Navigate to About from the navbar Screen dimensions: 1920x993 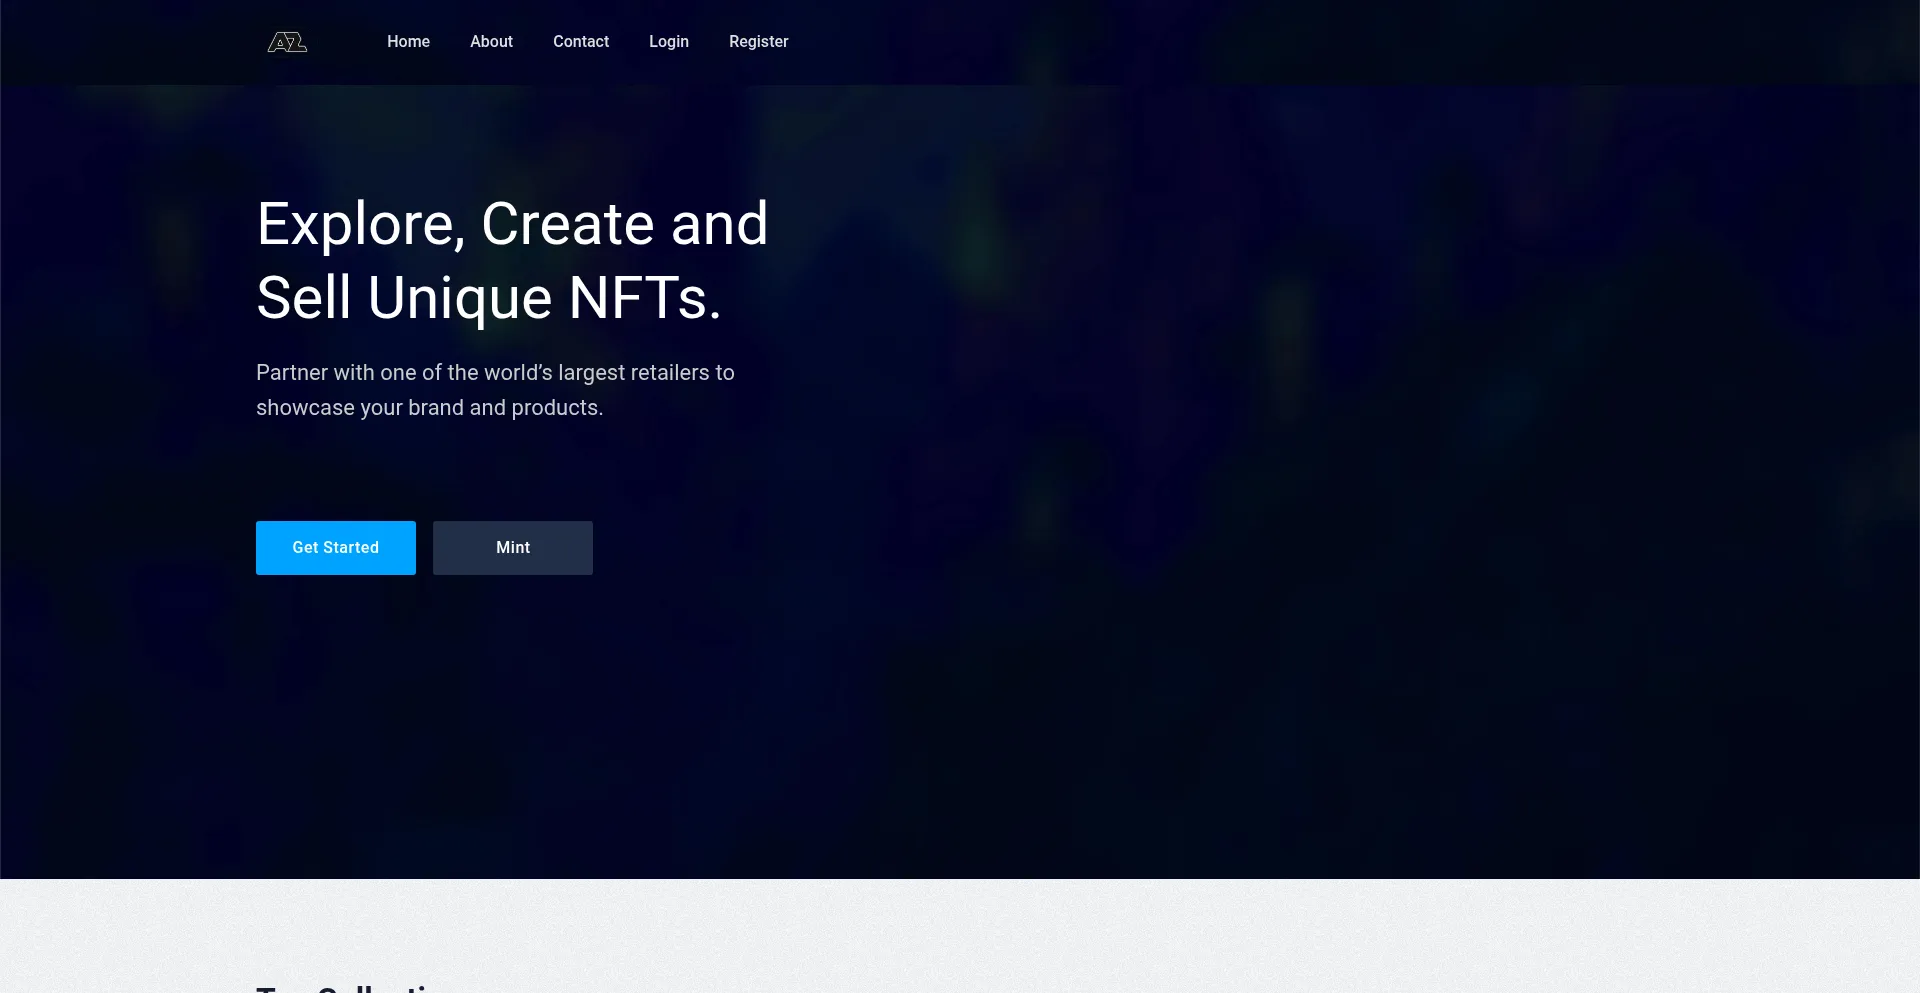[491, 41]
